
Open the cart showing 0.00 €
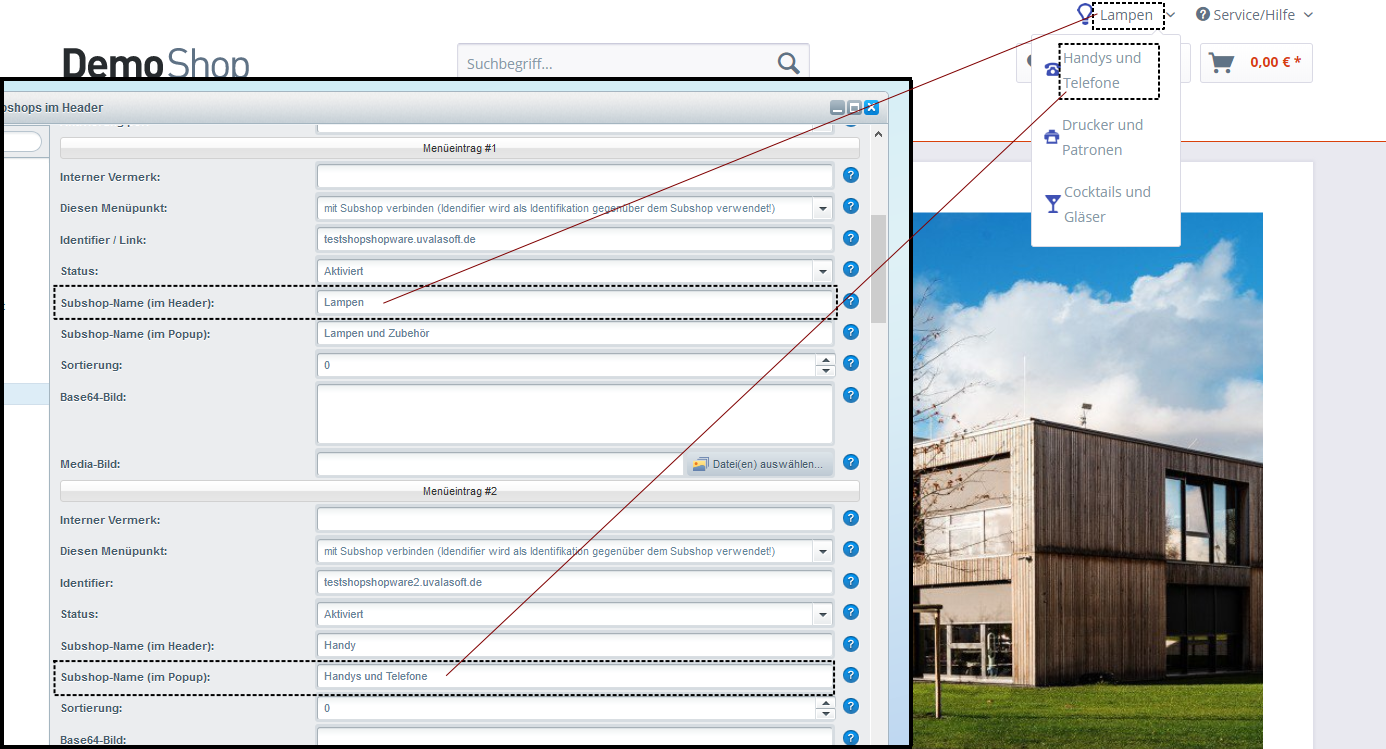pos(1256,63)
